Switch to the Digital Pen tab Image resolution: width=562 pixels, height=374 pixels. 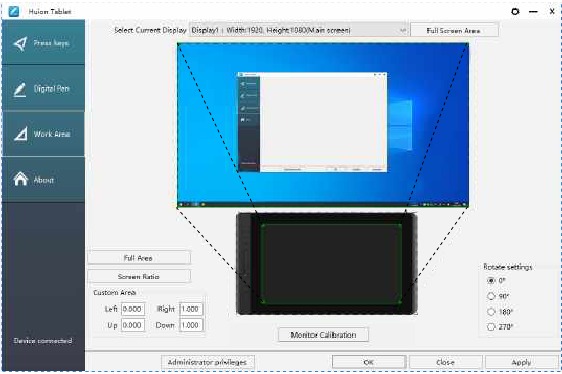tap(43, 89)
